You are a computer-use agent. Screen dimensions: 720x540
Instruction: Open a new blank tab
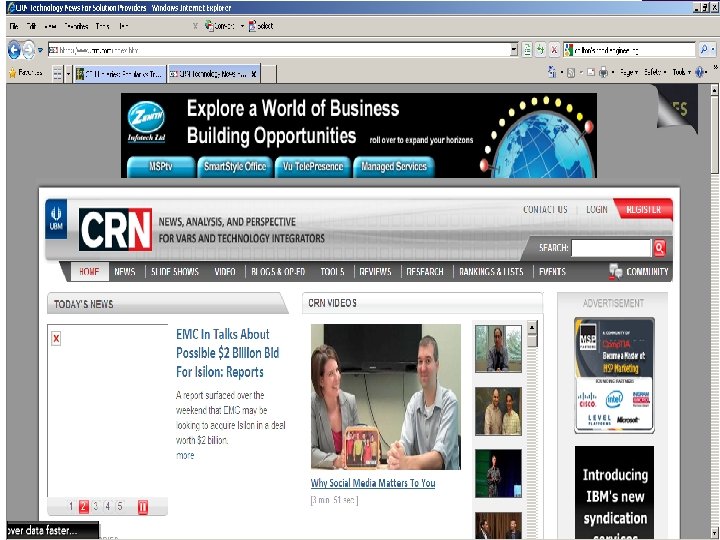tap(269, 74)
